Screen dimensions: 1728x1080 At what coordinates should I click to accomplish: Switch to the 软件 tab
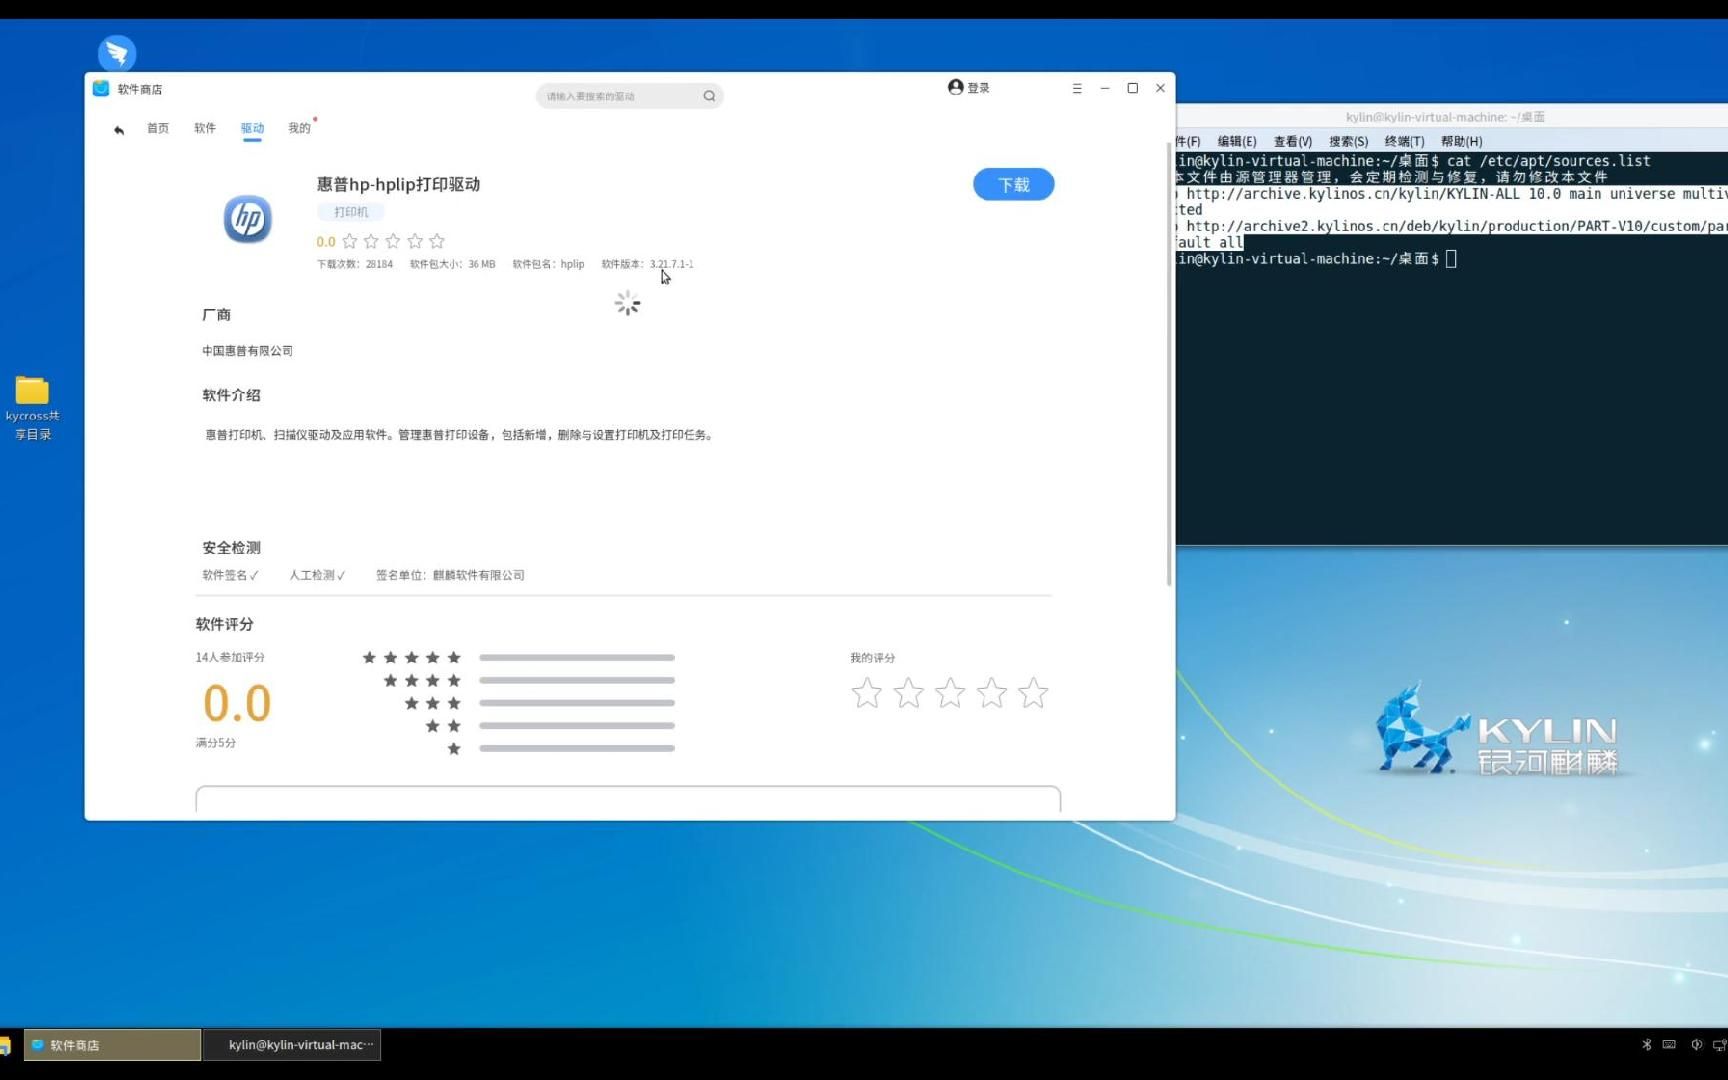(205, 128)
